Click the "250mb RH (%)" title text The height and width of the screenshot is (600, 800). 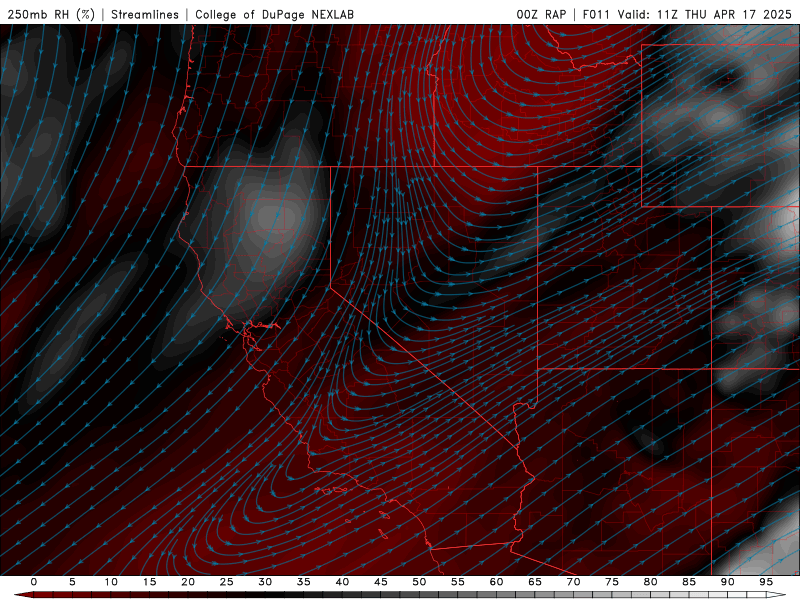[51, 14]
